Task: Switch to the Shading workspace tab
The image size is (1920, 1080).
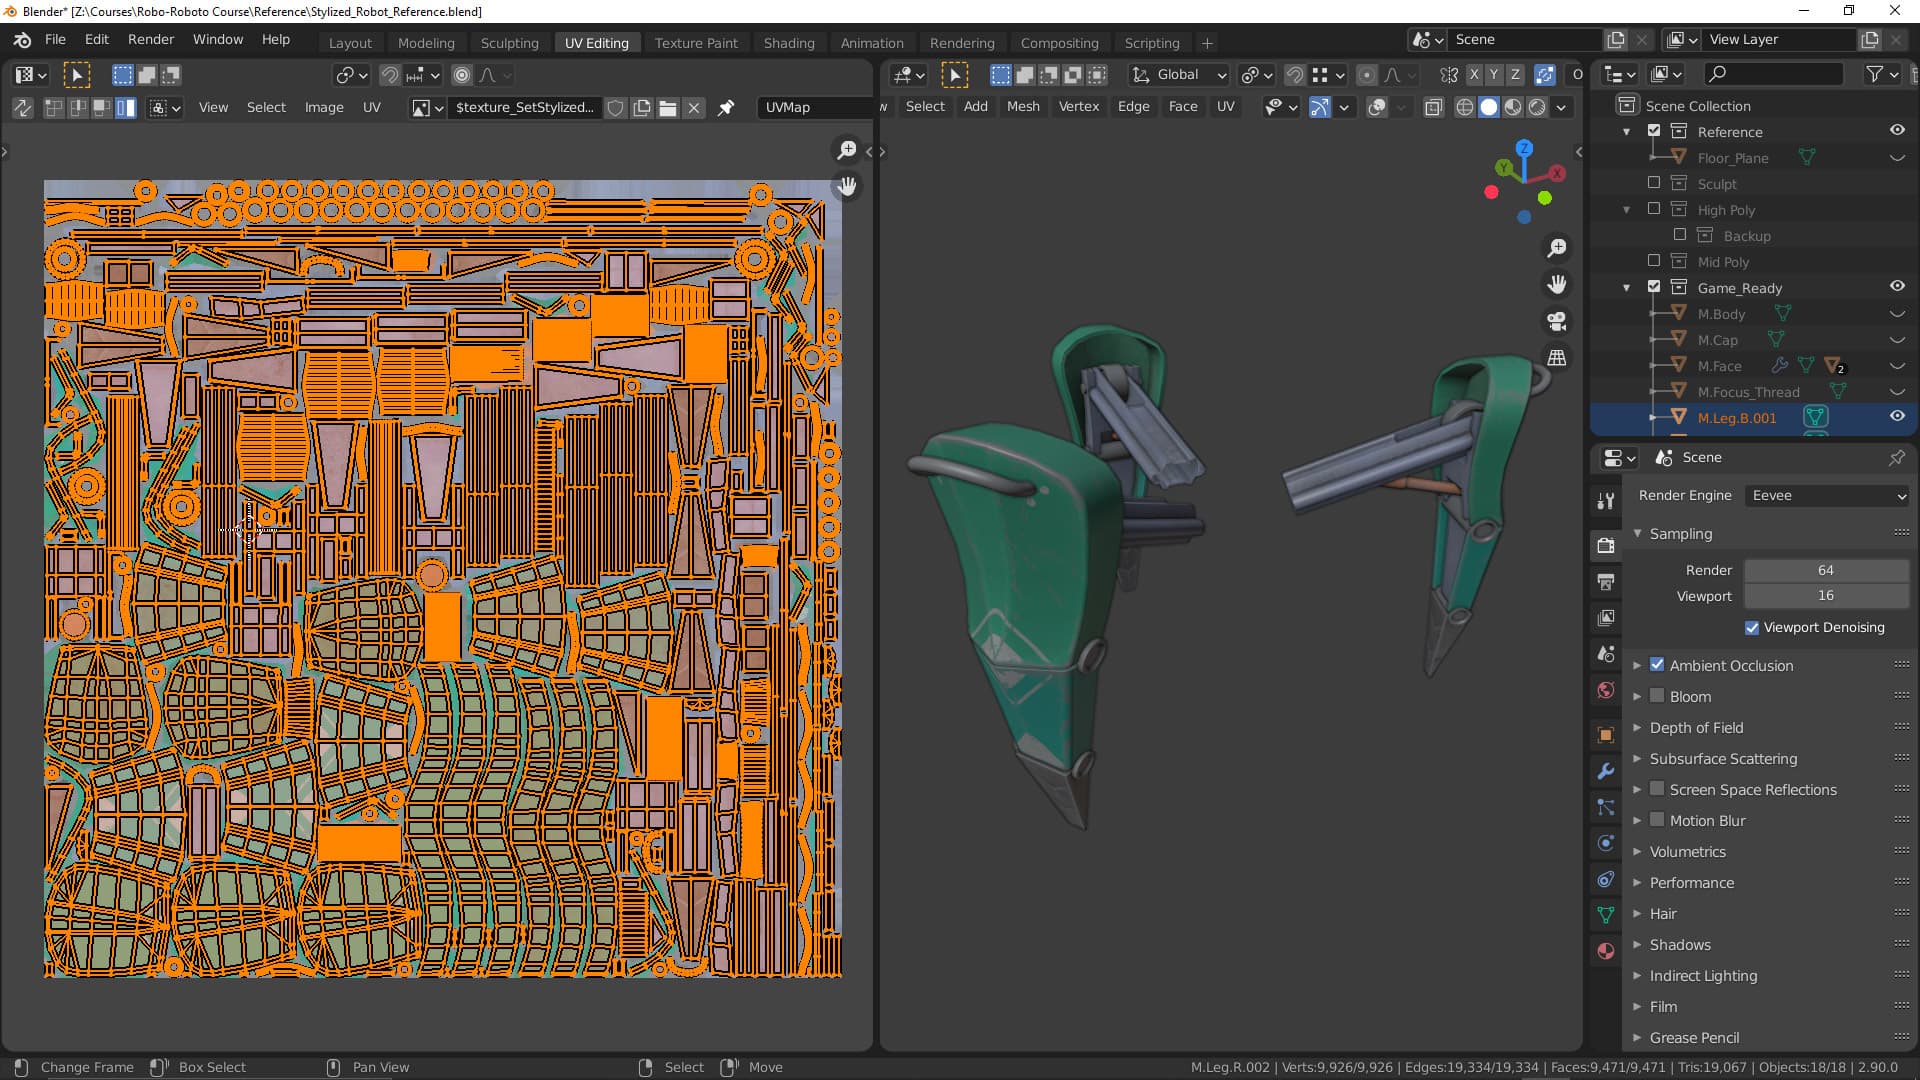Action: pos(789,42)
